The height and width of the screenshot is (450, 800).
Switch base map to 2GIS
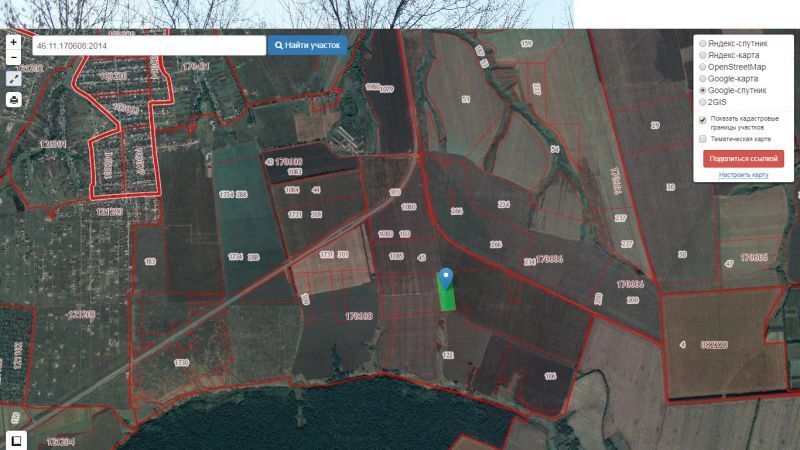pos(702,102)
